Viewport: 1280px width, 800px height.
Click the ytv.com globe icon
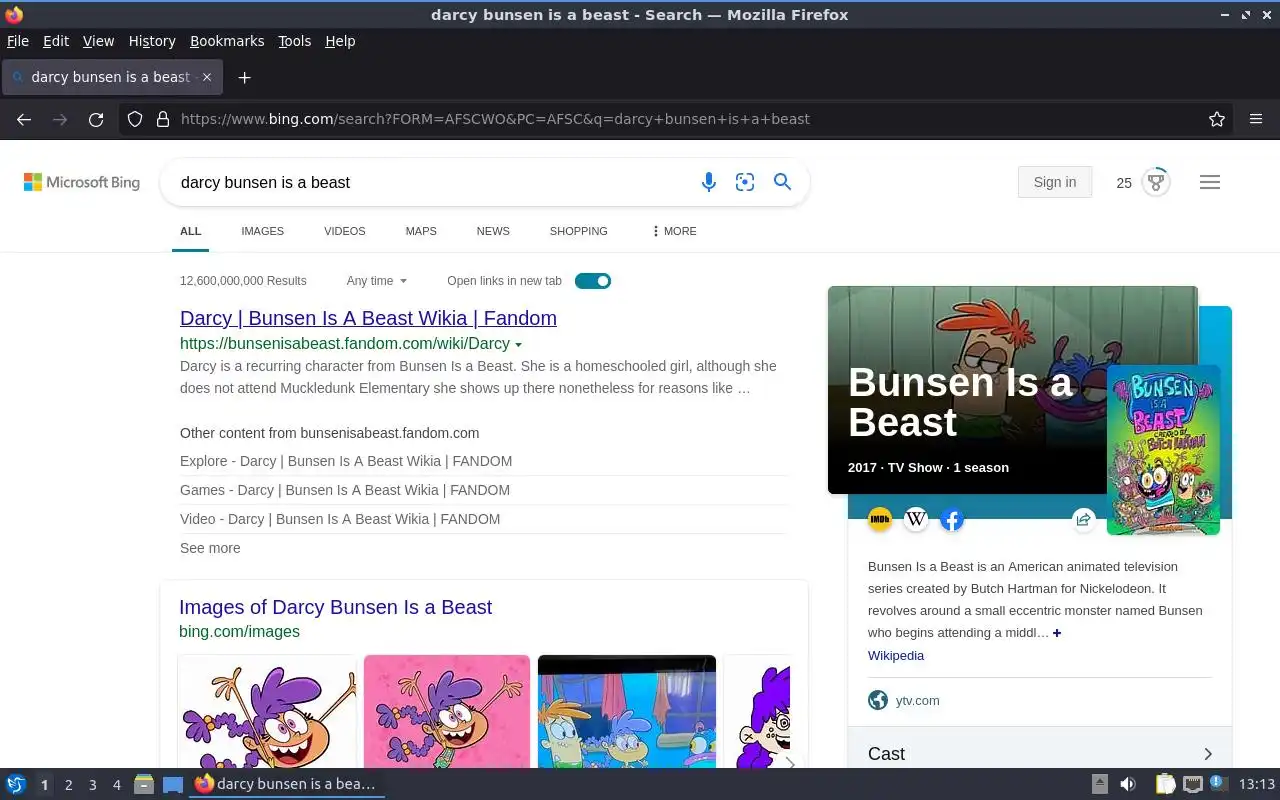pyautogui.click(x=878, y=700)
